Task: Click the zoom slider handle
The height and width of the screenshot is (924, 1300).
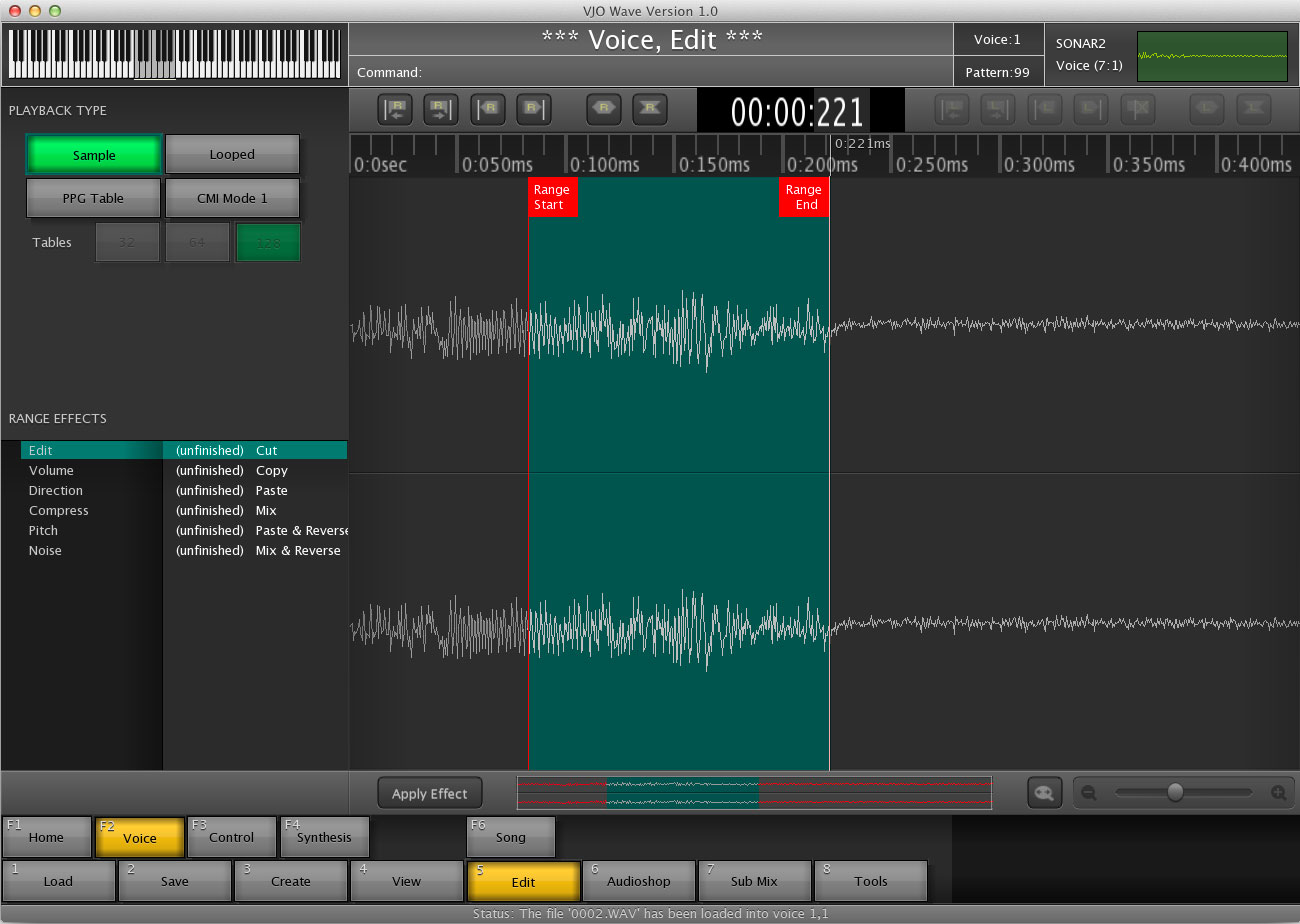Action: [x=1175, y=792]
